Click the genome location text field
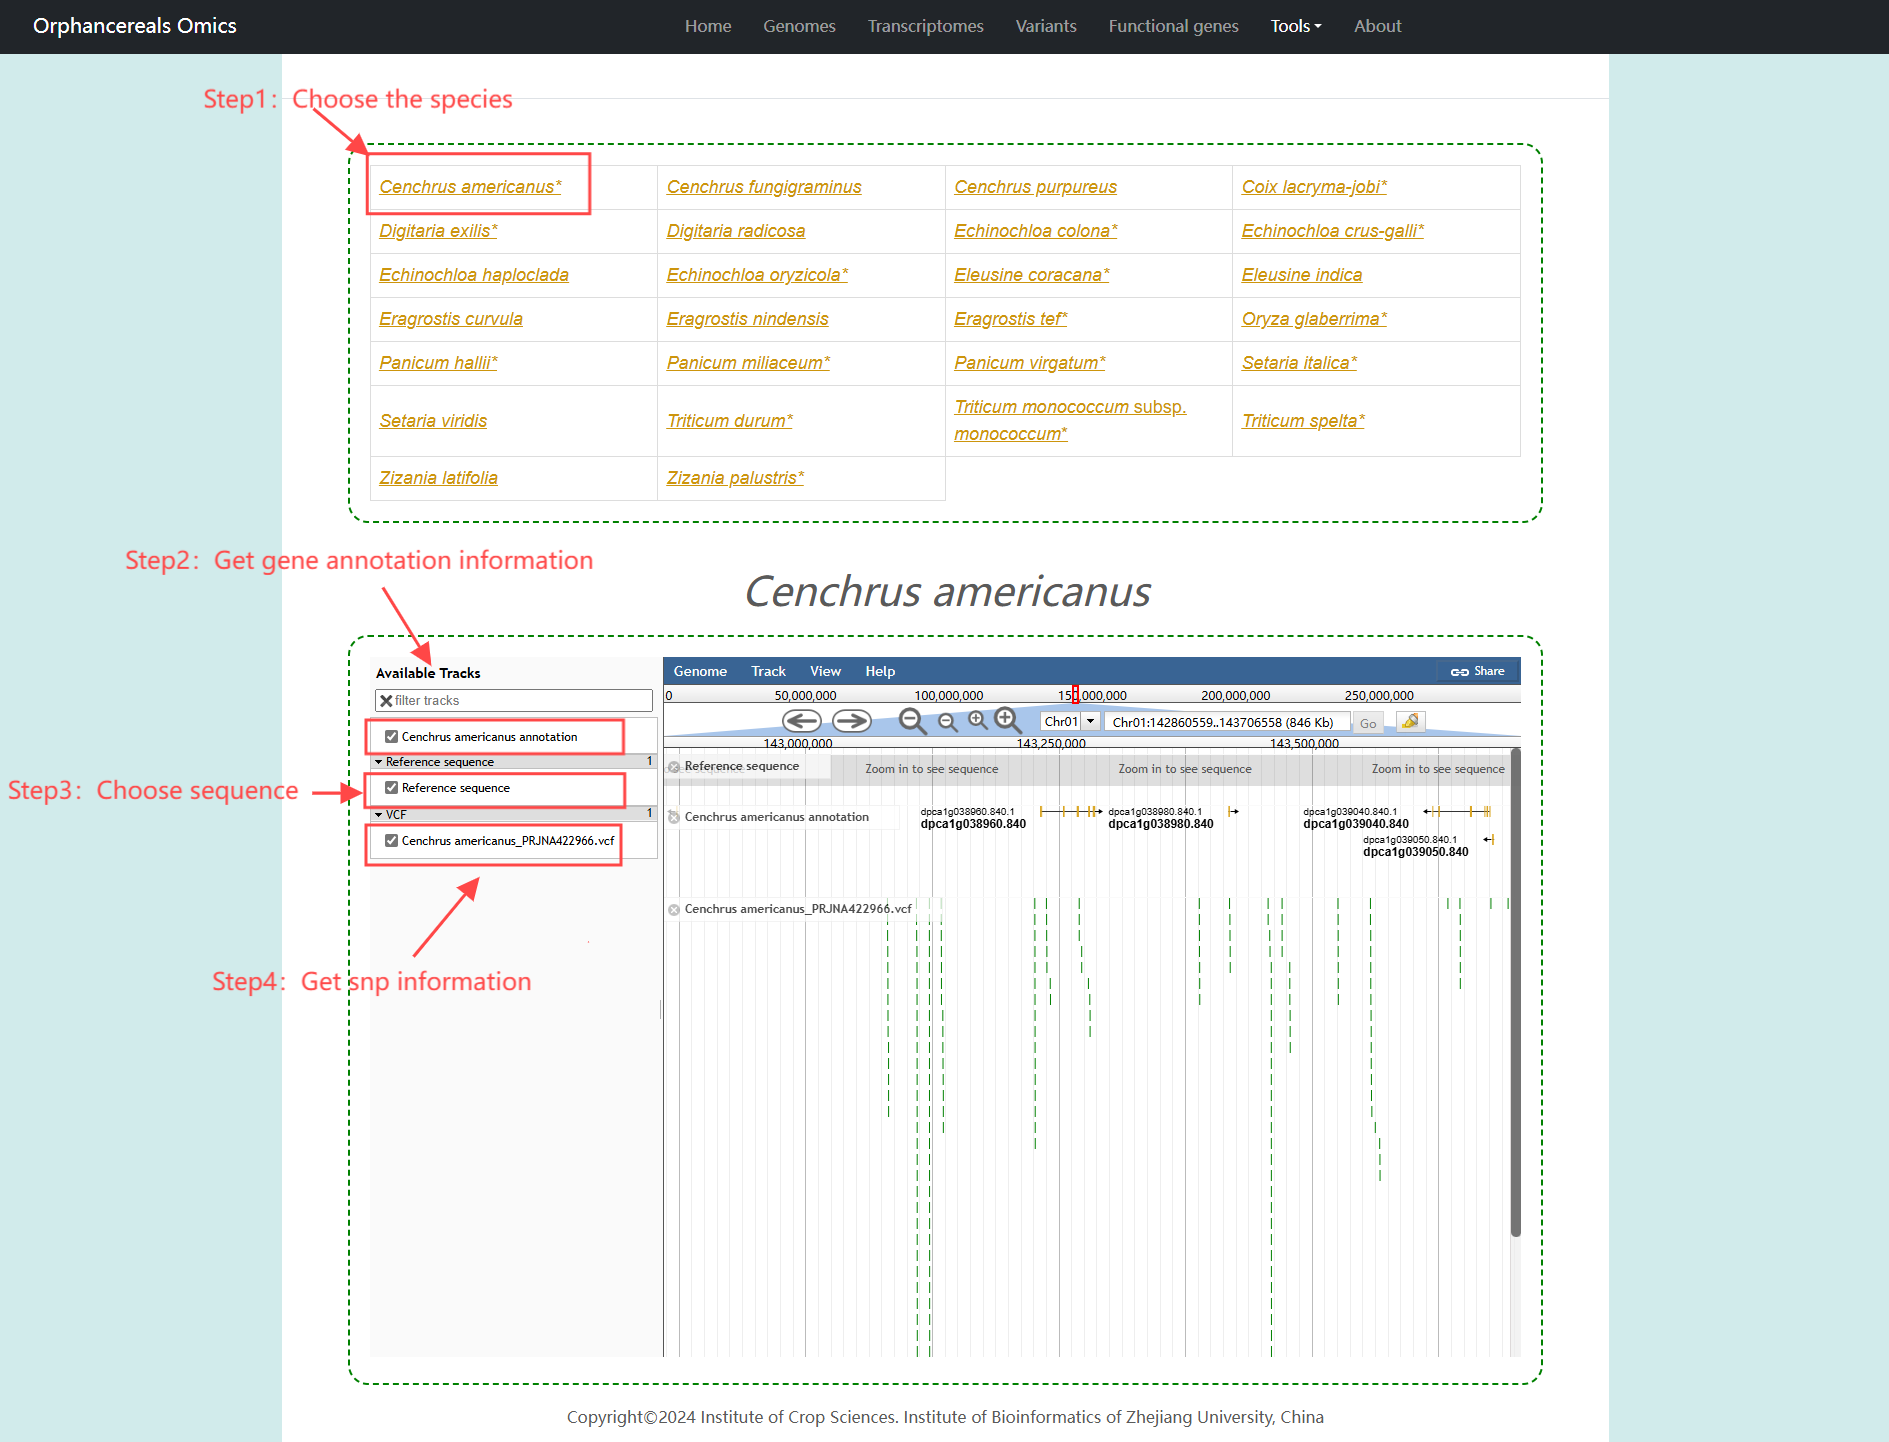1889x1442 pixels. (1227, 722)
